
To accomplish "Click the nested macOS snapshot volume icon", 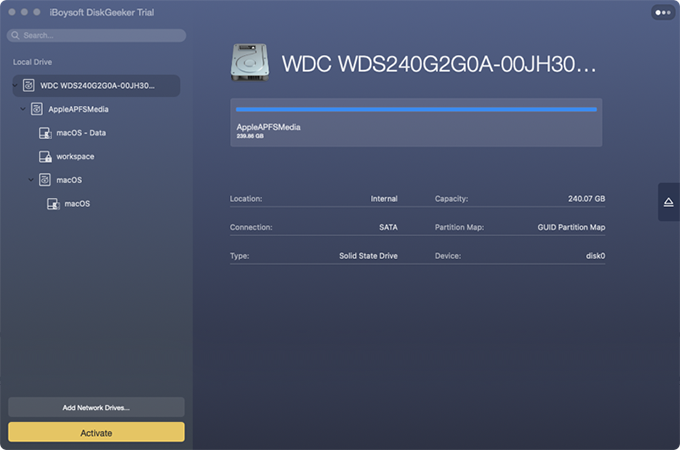I will pyautogui.click(x=53, y=204).
